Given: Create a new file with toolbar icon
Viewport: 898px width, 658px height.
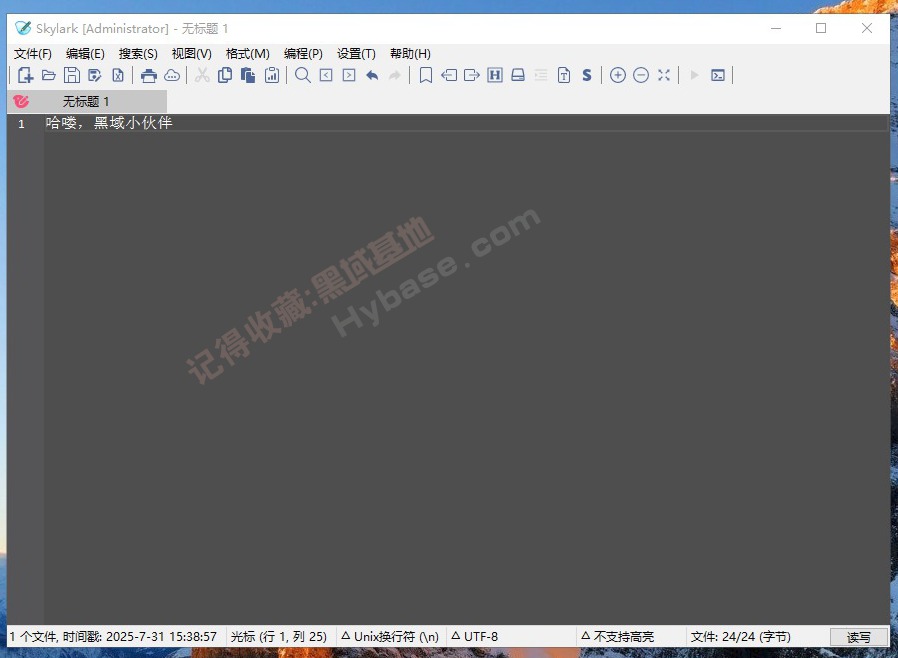Looking at the screenshot, I should [25, 75].
